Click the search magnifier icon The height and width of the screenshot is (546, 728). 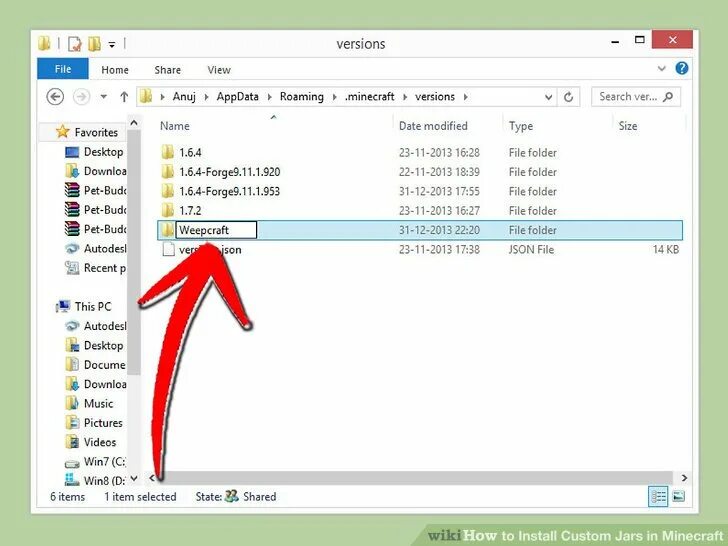(x=668, y=97)
